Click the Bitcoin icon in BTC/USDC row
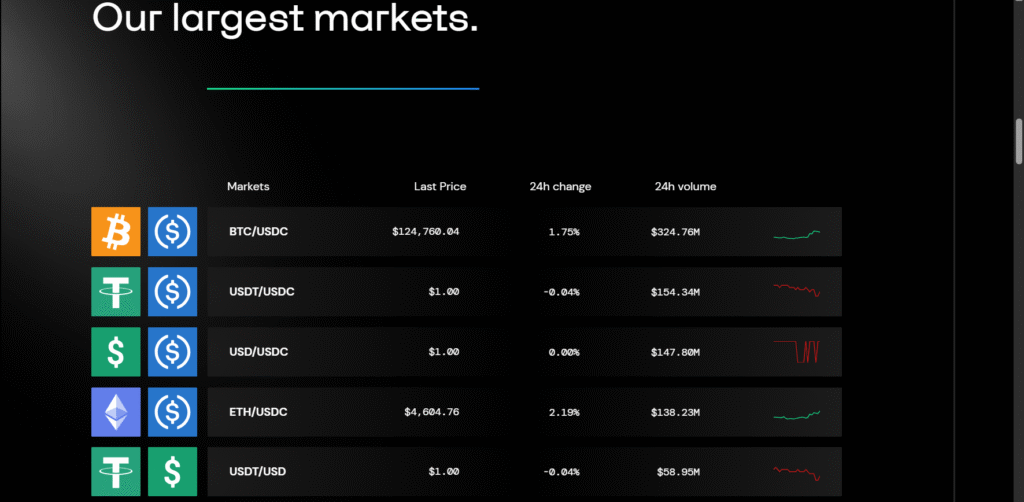The image size is (1024, 502). pyautogui.click(x=116, y=232)
